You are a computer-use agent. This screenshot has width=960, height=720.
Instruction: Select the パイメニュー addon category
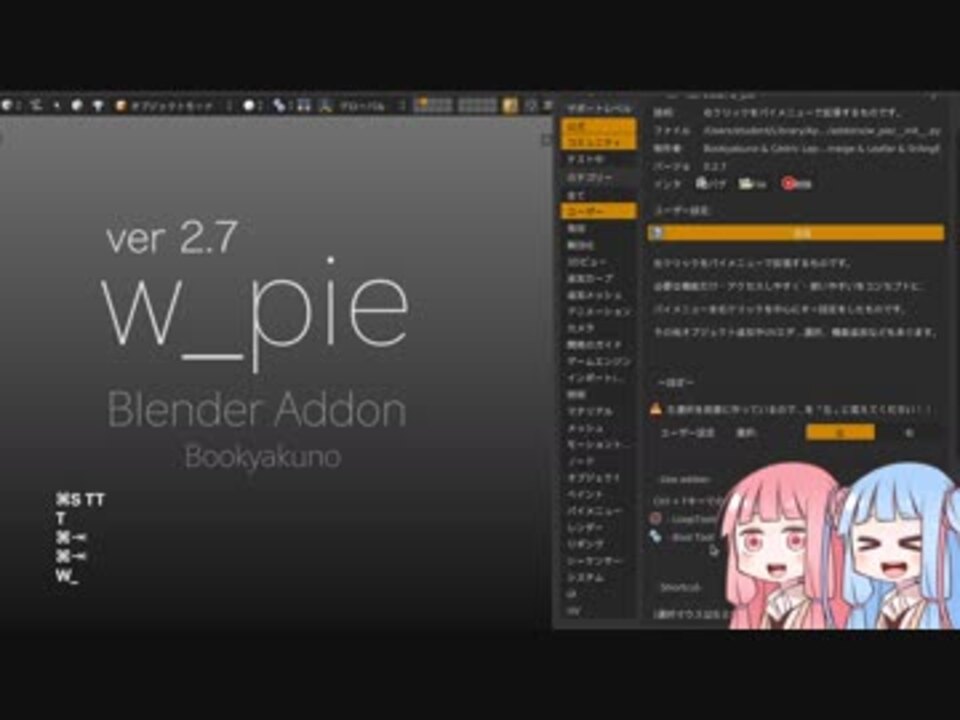[x=598, y=511]
